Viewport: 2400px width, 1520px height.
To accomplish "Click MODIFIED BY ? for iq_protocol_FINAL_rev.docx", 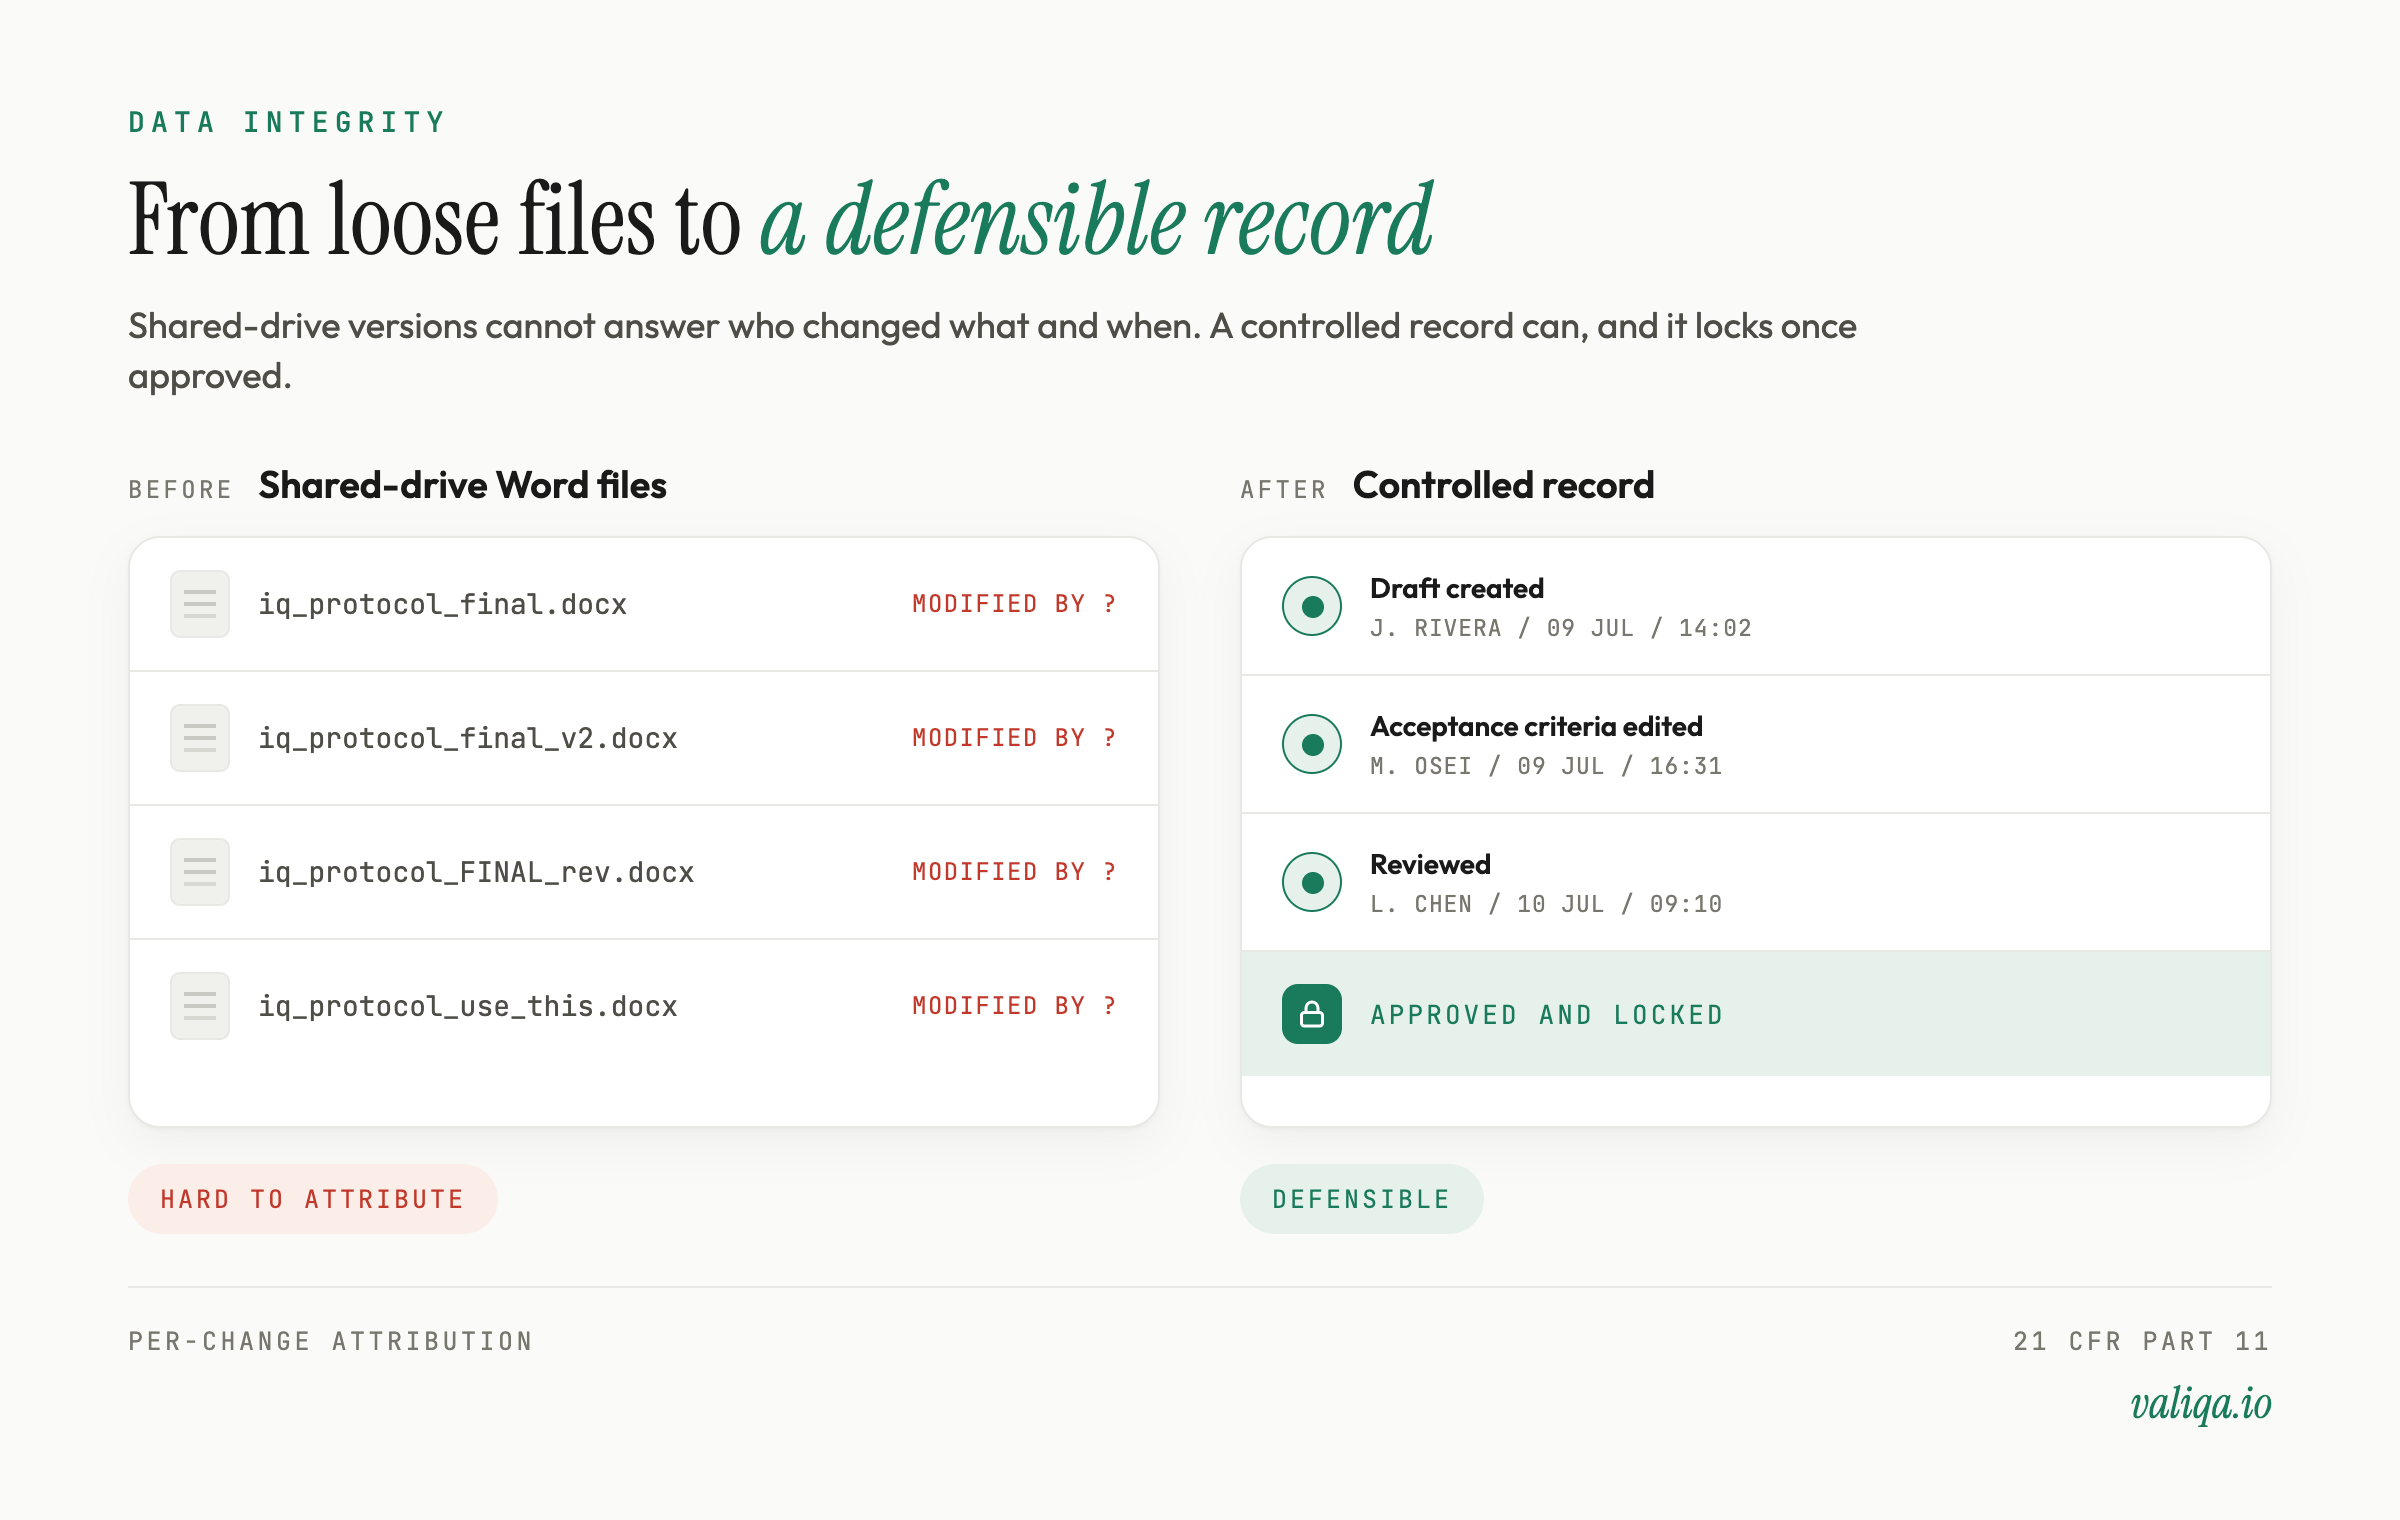I will [1015, 872].
